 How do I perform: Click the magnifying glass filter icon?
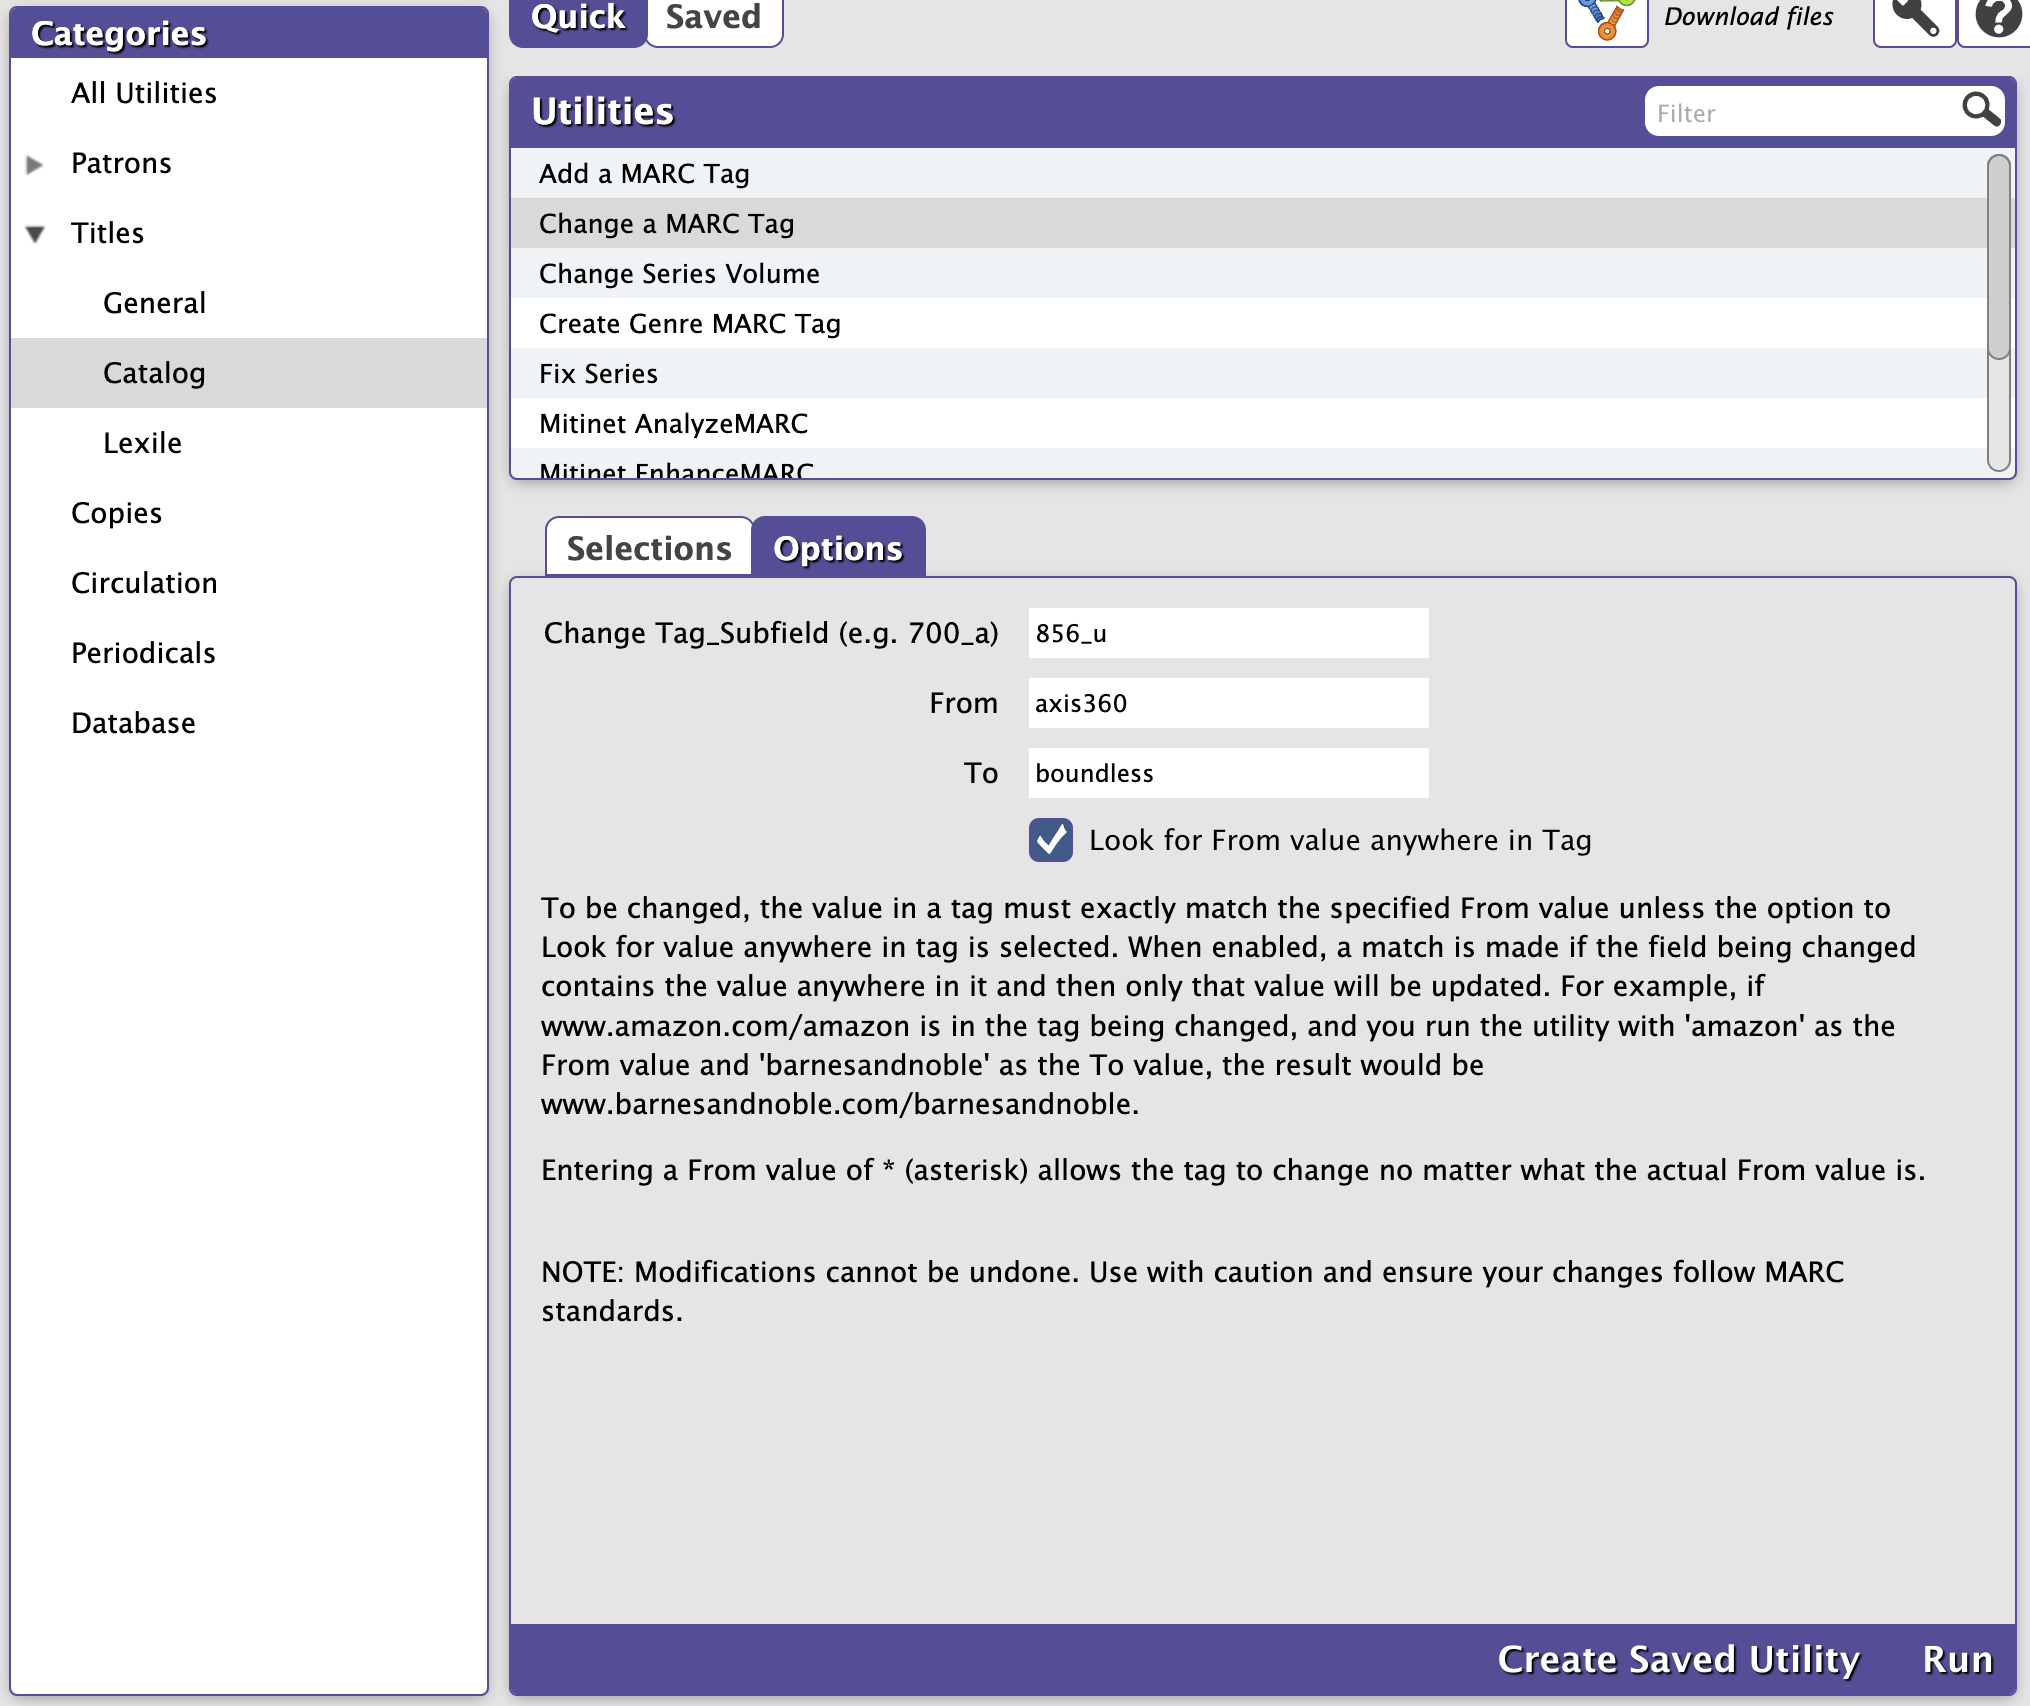pyautogui.click(x=1980, y=109)
